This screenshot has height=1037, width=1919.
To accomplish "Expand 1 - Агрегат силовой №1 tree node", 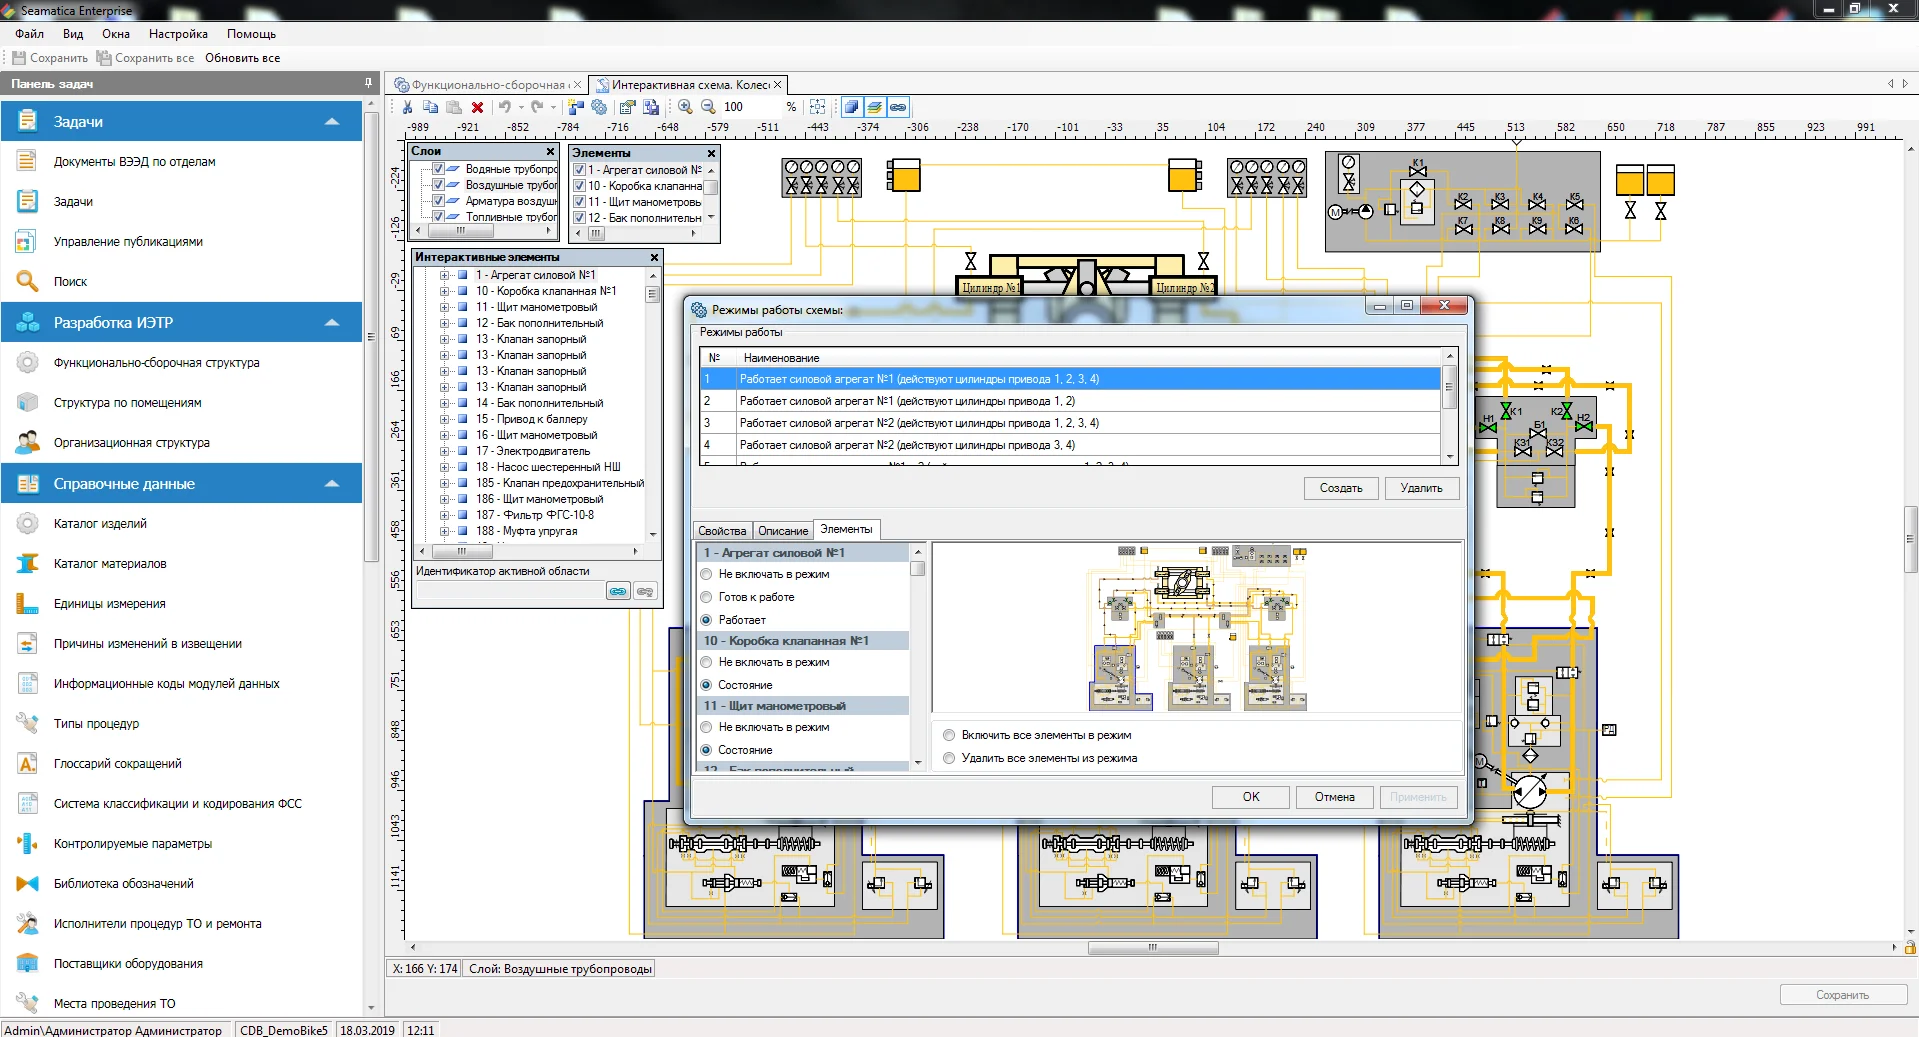I will [x=444, y=275].
